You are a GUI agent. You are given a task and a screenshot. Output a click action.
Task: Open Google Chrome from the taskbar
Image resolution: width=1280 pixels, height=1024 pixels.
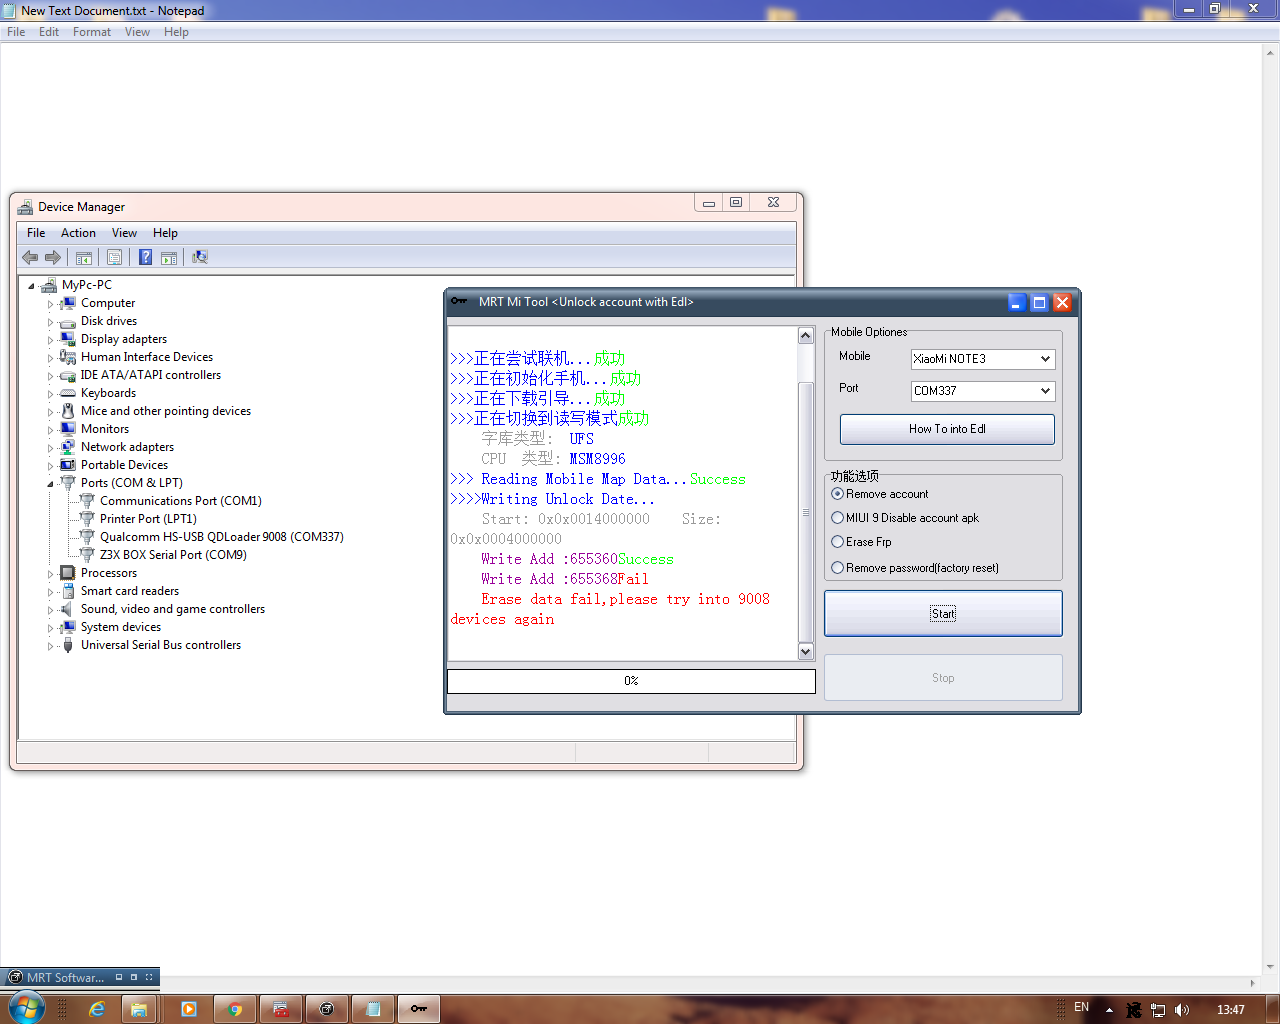point(235,1009)
